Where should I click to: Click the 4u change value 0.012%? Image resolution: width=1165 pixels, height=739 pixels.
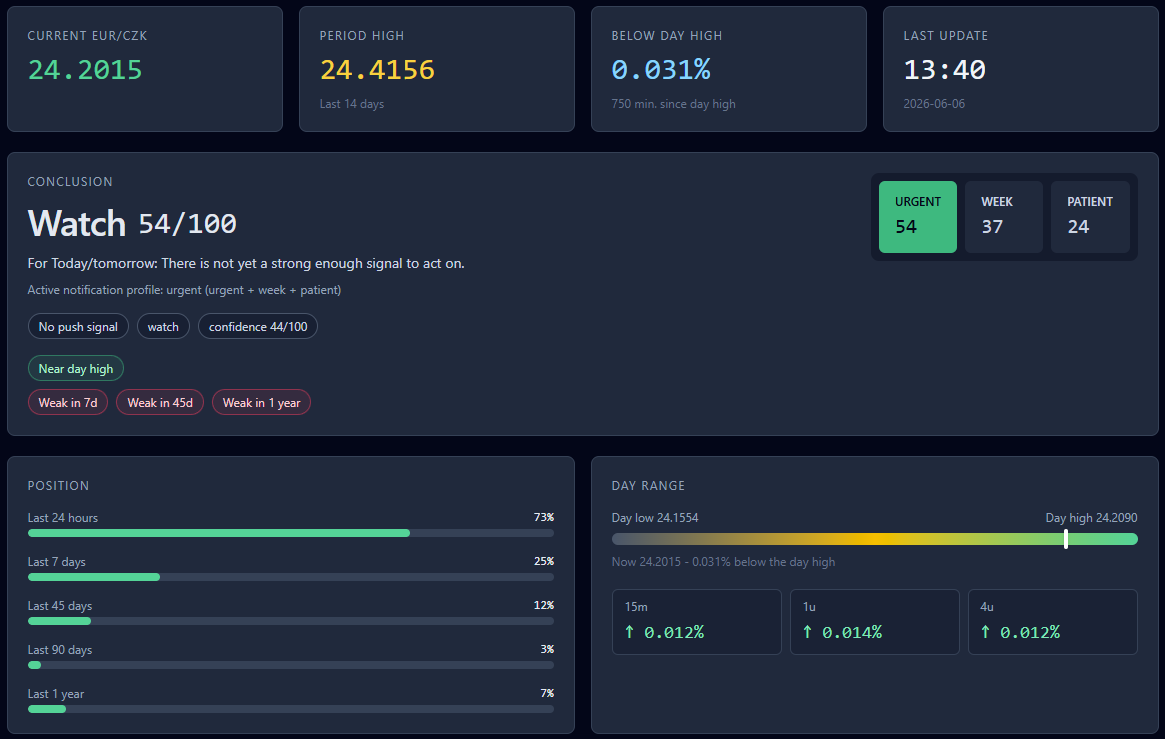click(1030, 632)
